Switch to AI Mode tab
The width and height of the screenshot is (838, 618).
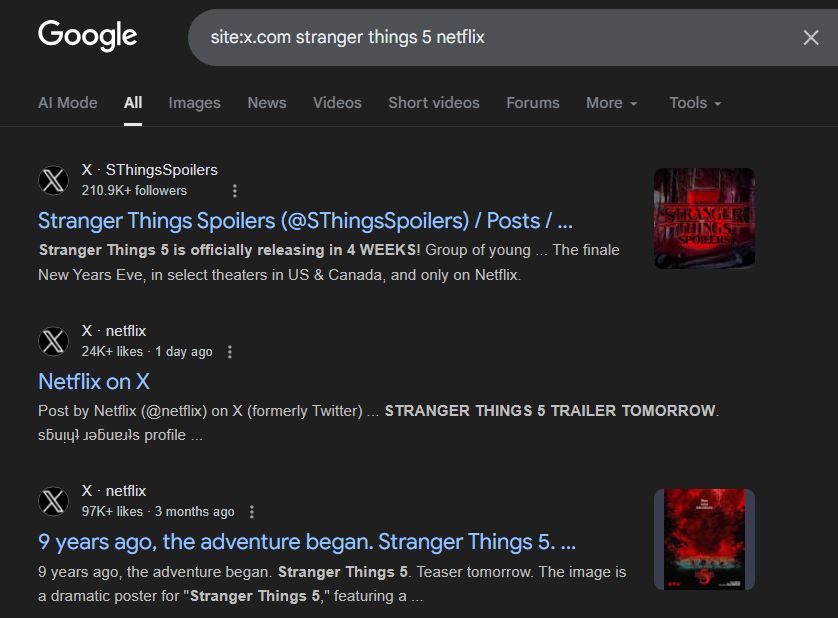click(67, 103)
